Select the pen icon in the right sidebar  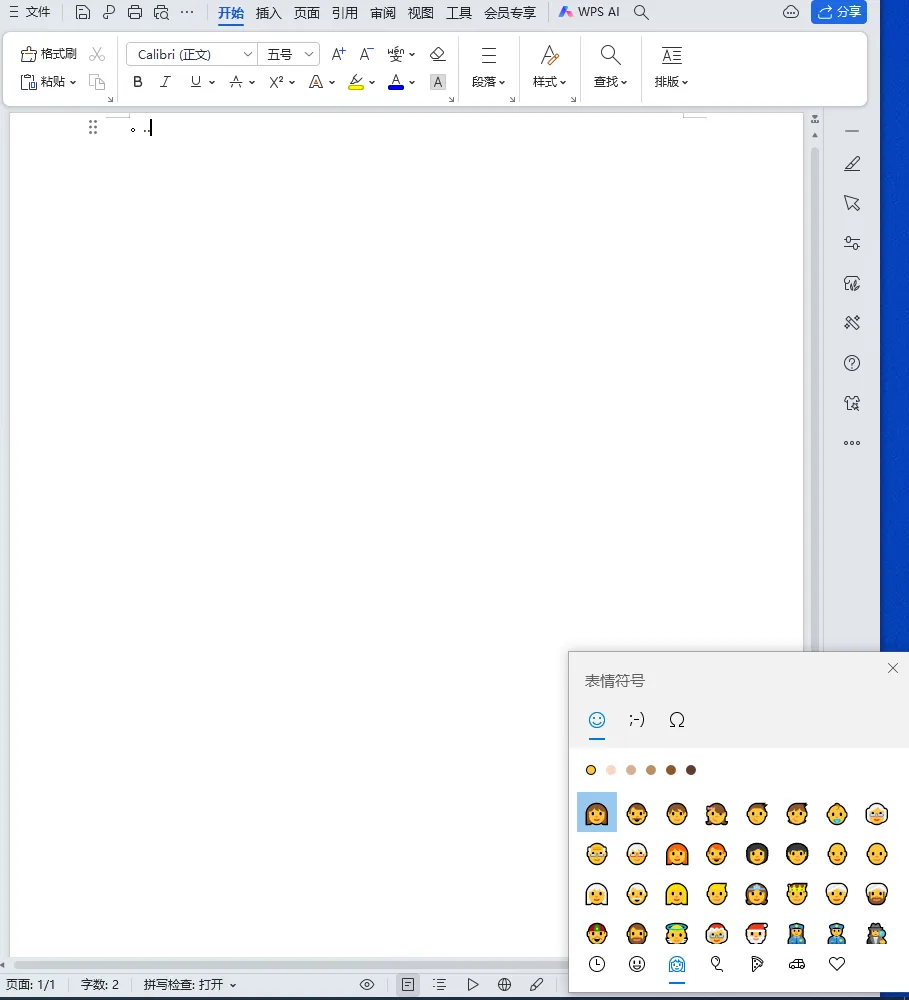[x=852, y=163]
